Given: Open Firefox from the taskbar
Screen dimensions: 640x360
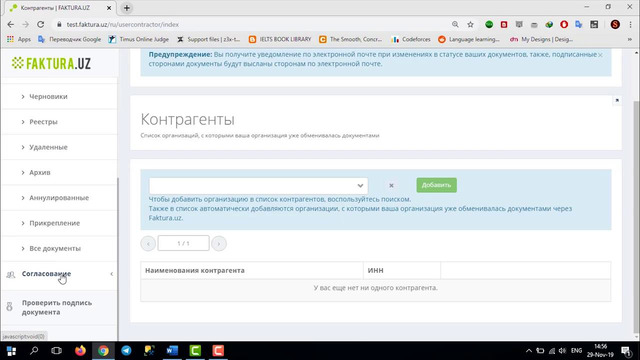Looking at the screenshot, I should point(80,351).
